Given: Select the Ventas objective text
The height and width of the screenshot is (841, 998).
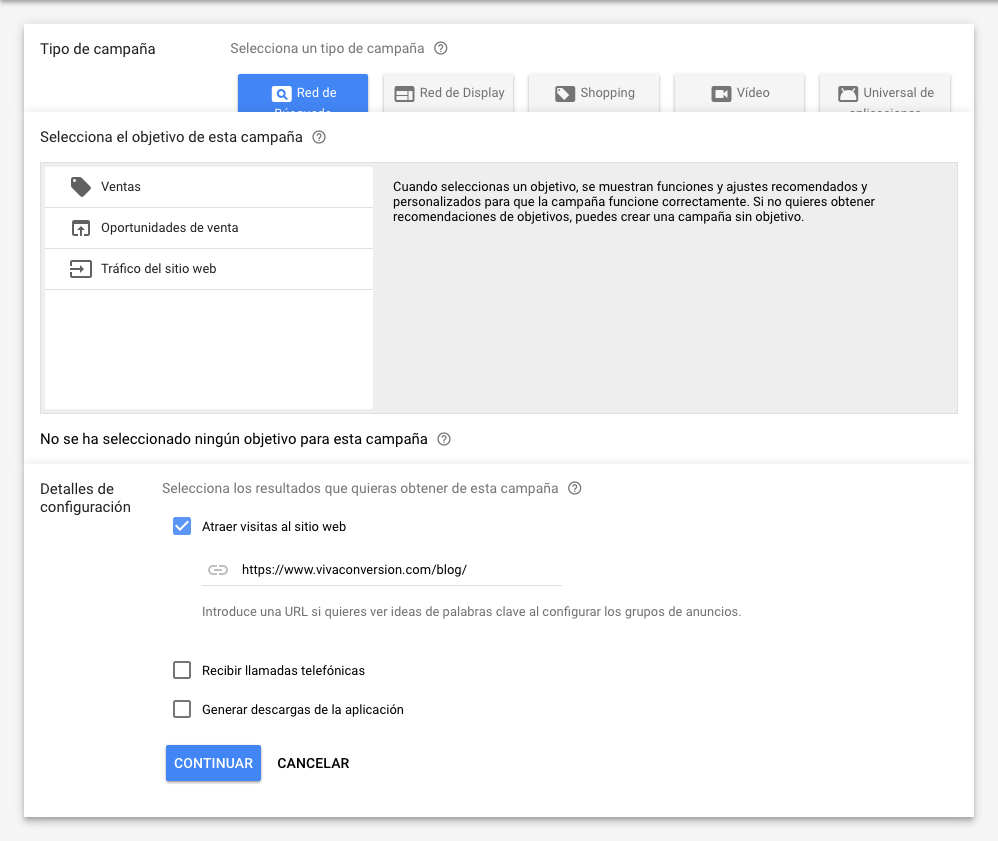Looking at the screenshot, I should point(121,187).
